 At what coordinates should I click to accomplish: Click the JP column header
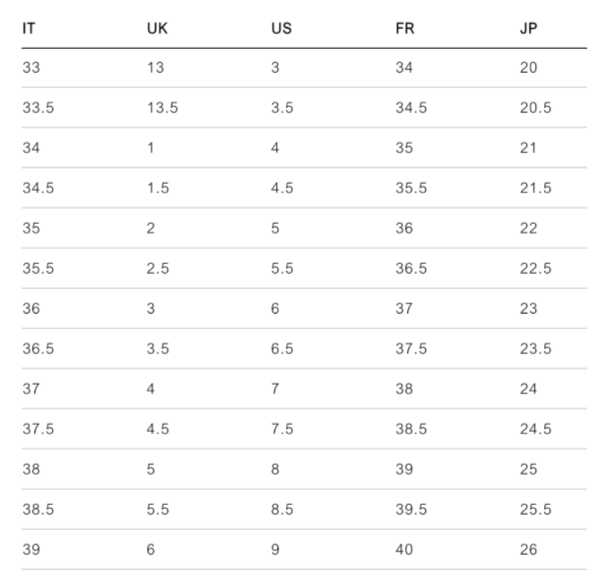click(530, 28)
